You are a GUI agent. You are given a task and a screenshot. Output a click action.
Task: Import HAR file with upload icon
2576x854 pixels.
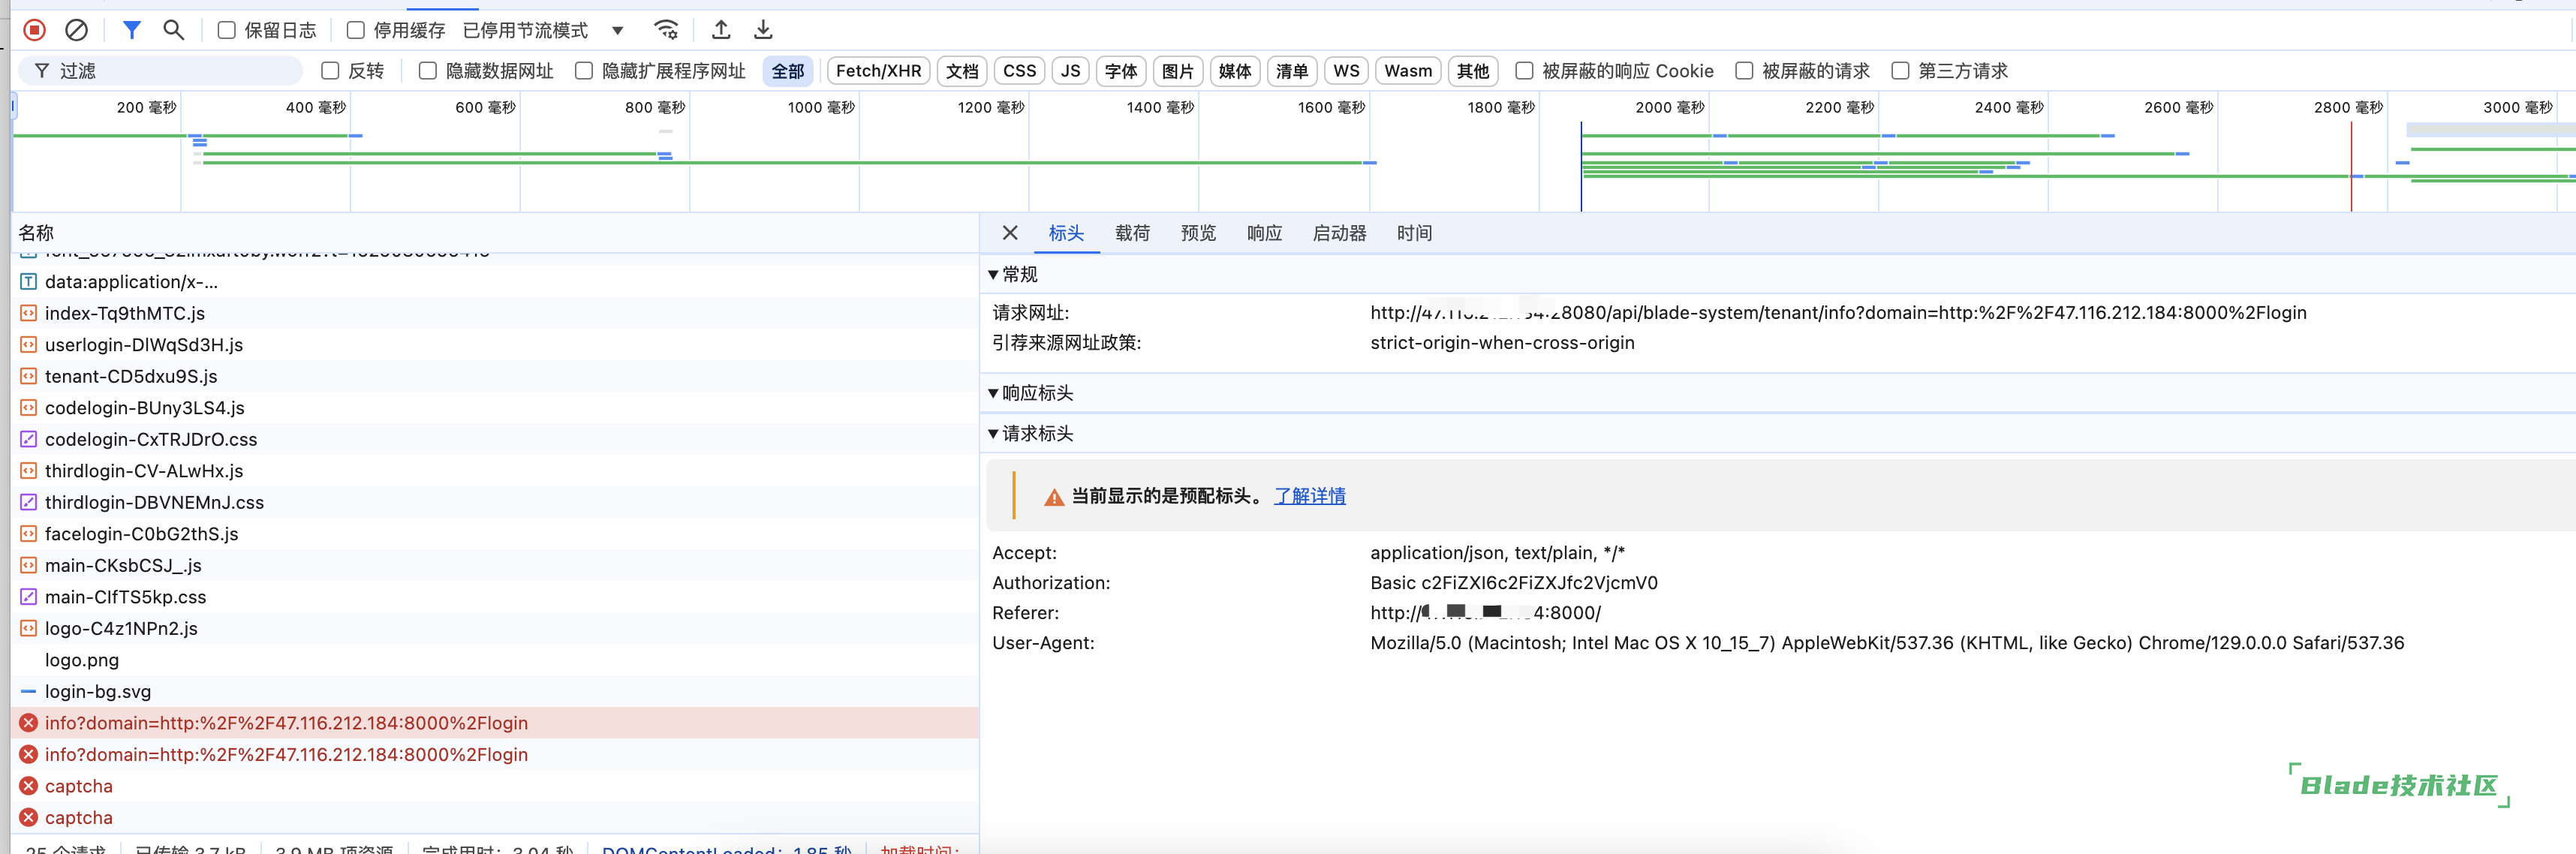tap(721, 30)
